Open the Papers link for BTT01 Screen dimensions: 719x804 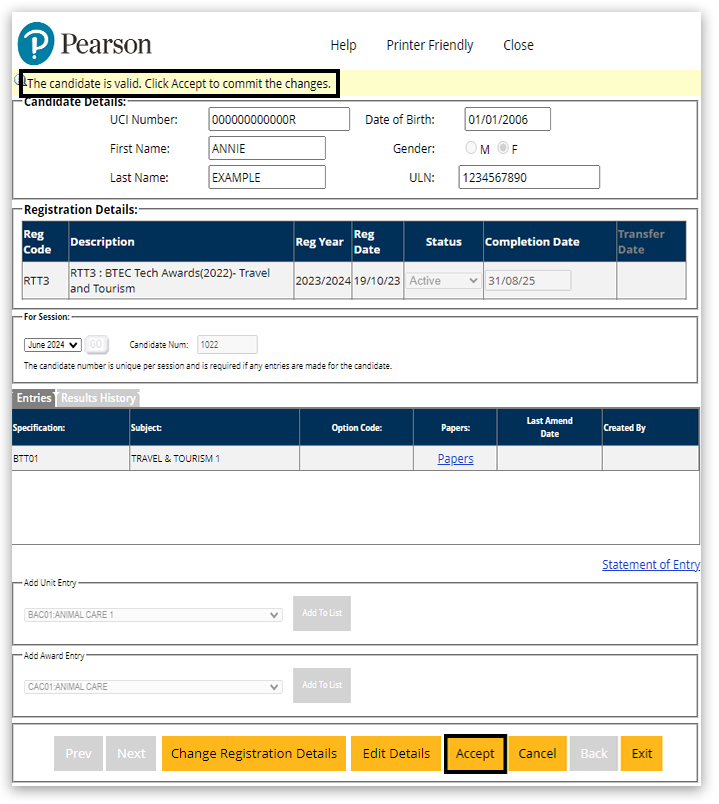pos(455,459)
